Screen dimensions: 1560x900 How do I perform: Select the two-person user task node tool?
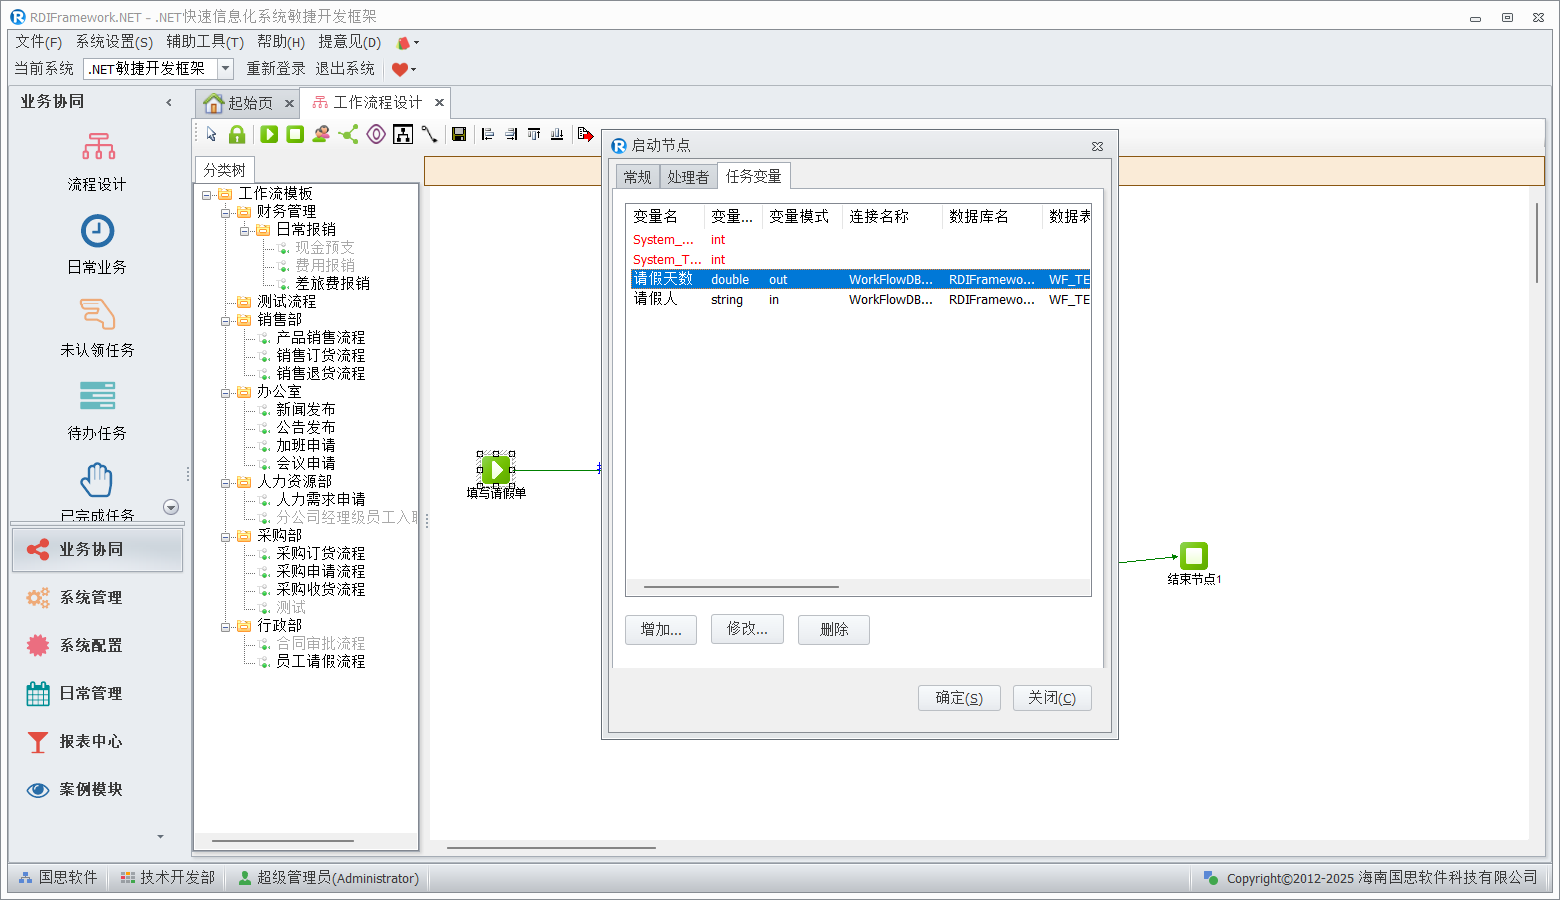tap(321, 134)
